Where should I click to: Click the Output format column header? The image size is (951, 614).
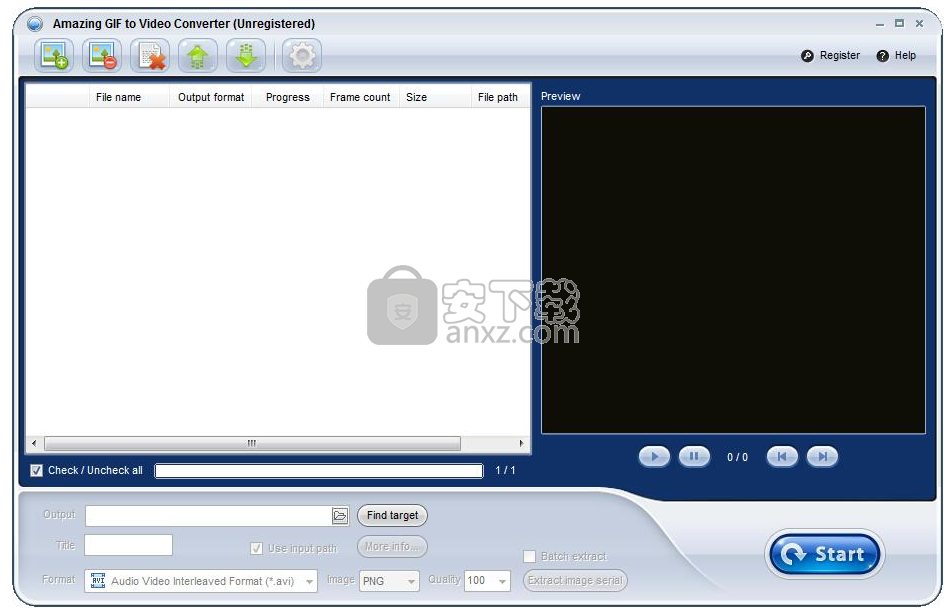[211, 97]
